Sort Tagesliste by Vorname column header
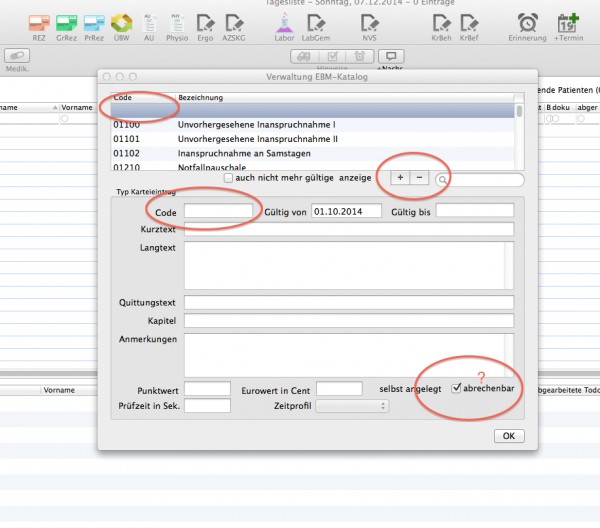 (x=77, y=108)
